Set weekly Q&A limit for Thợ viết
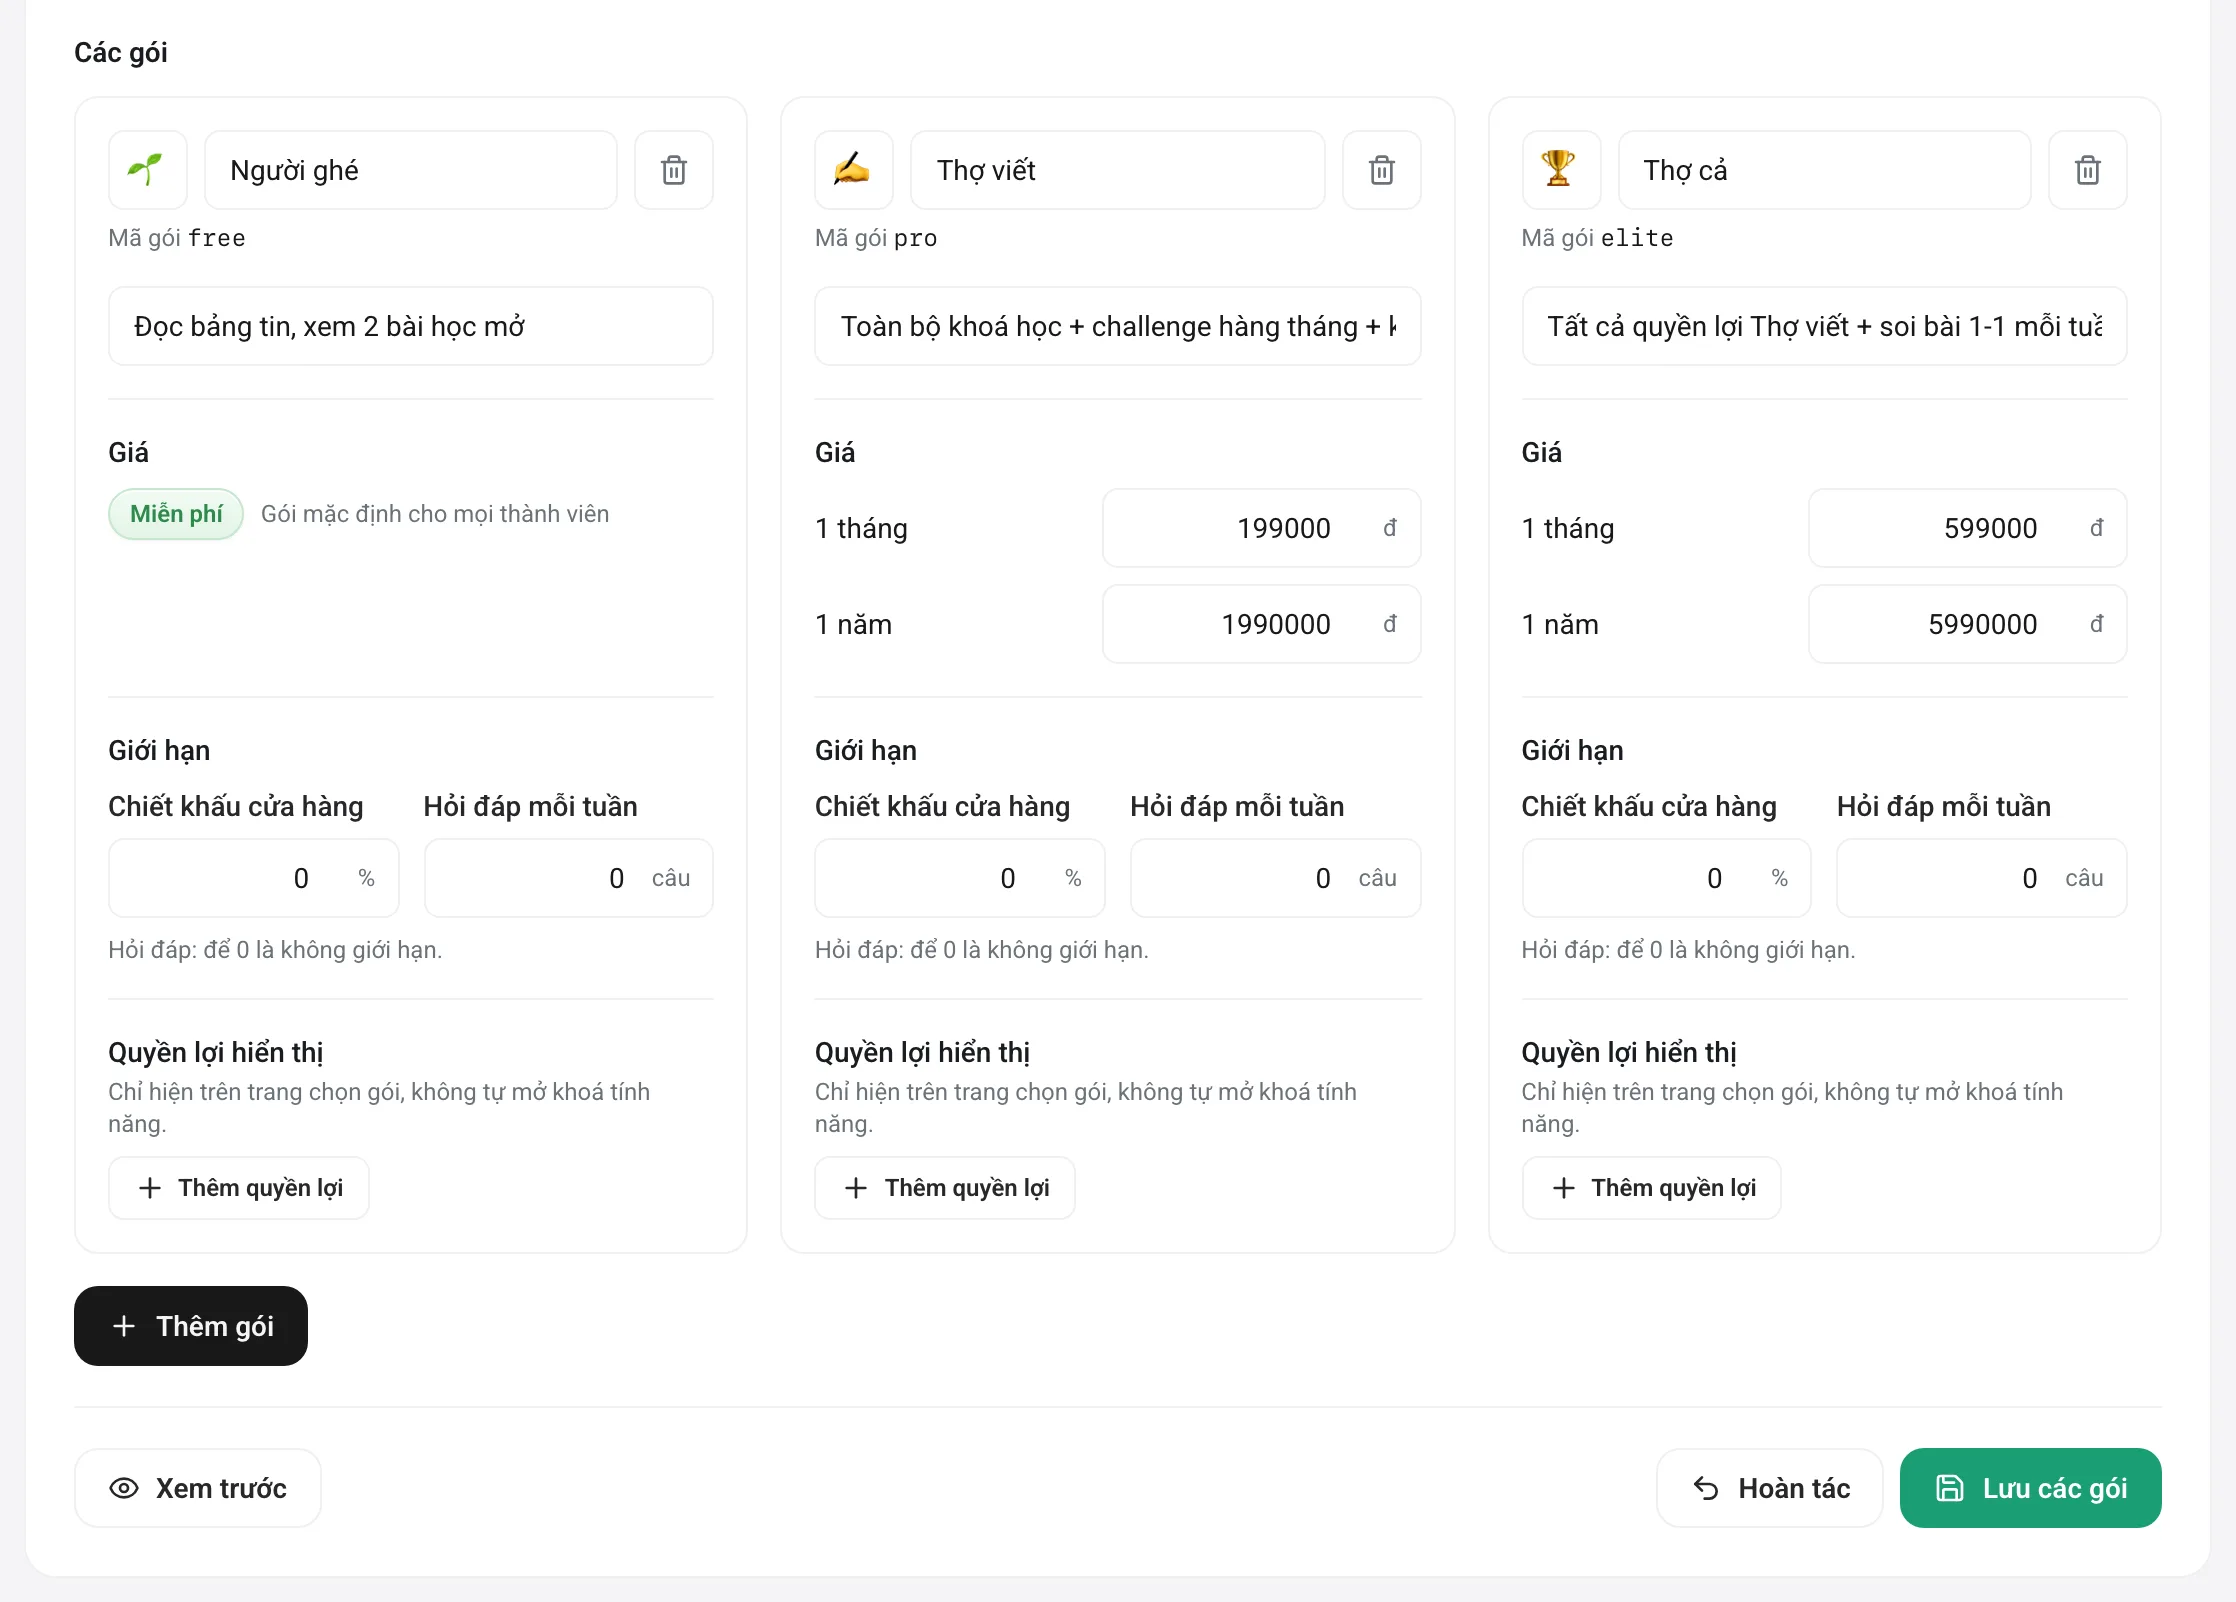Viewport: 2236px width, 1602px height. pos(1275,878)
